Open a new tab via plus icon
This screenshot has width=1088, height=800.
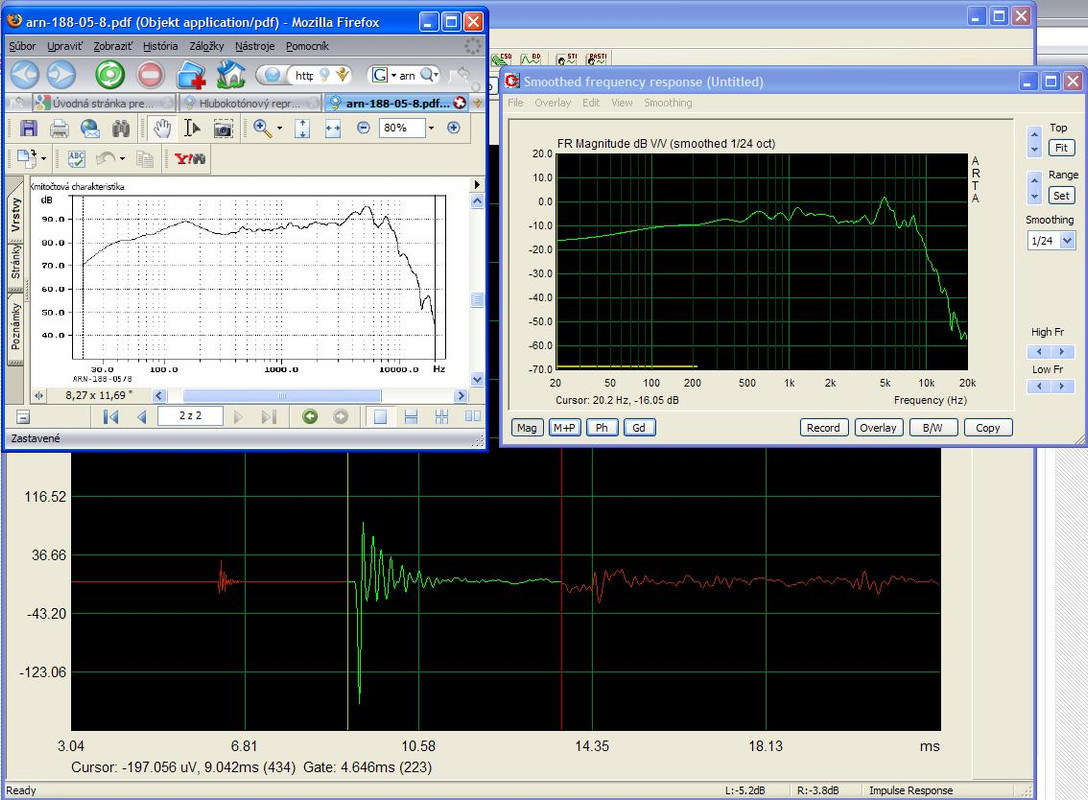(x=191, y=74)
